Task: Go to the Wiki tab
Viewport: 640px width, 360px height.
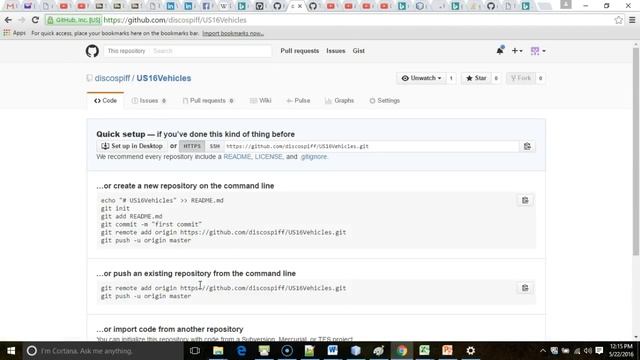Action: [x=260, y=100]
